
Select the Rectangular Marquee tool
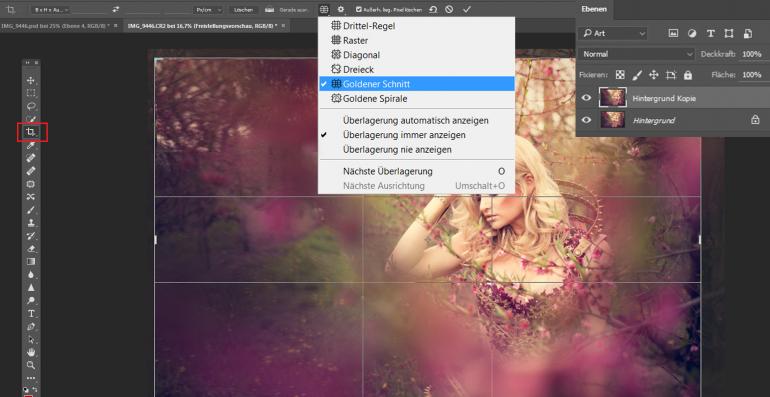coord(31,93)
